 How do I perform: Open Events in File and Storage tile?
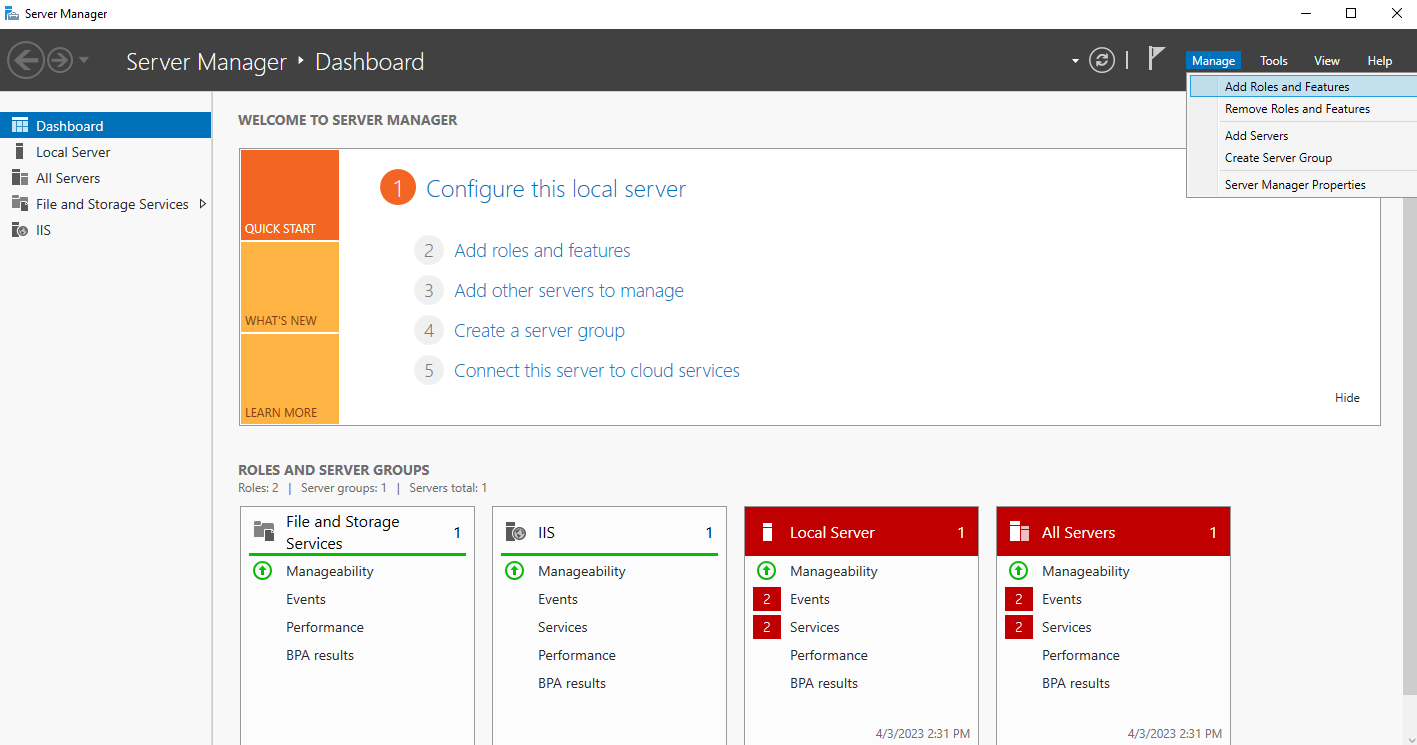pyautogui.click(x=306, y=599)
